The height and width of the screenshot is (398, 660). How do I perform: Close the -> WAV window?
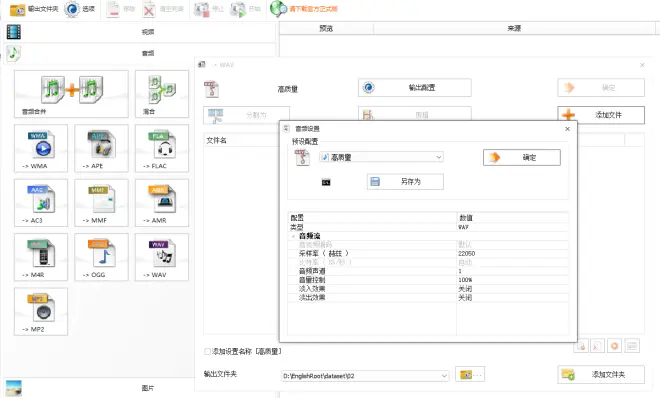[x=642, y=65]
